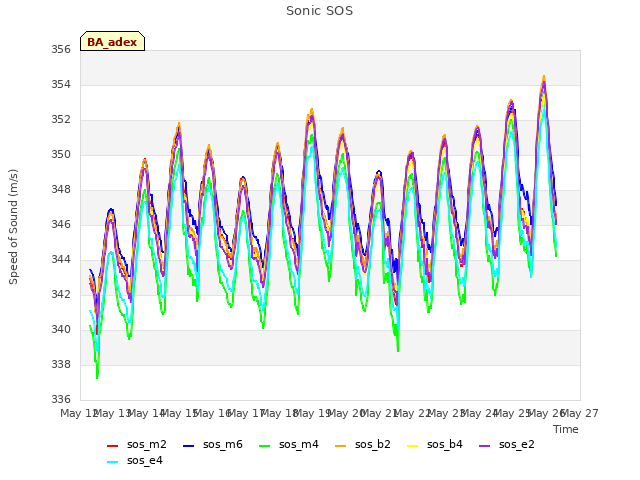
Task: Click the red sos_m2 legend color marker
Action: (x=112, y=446)
